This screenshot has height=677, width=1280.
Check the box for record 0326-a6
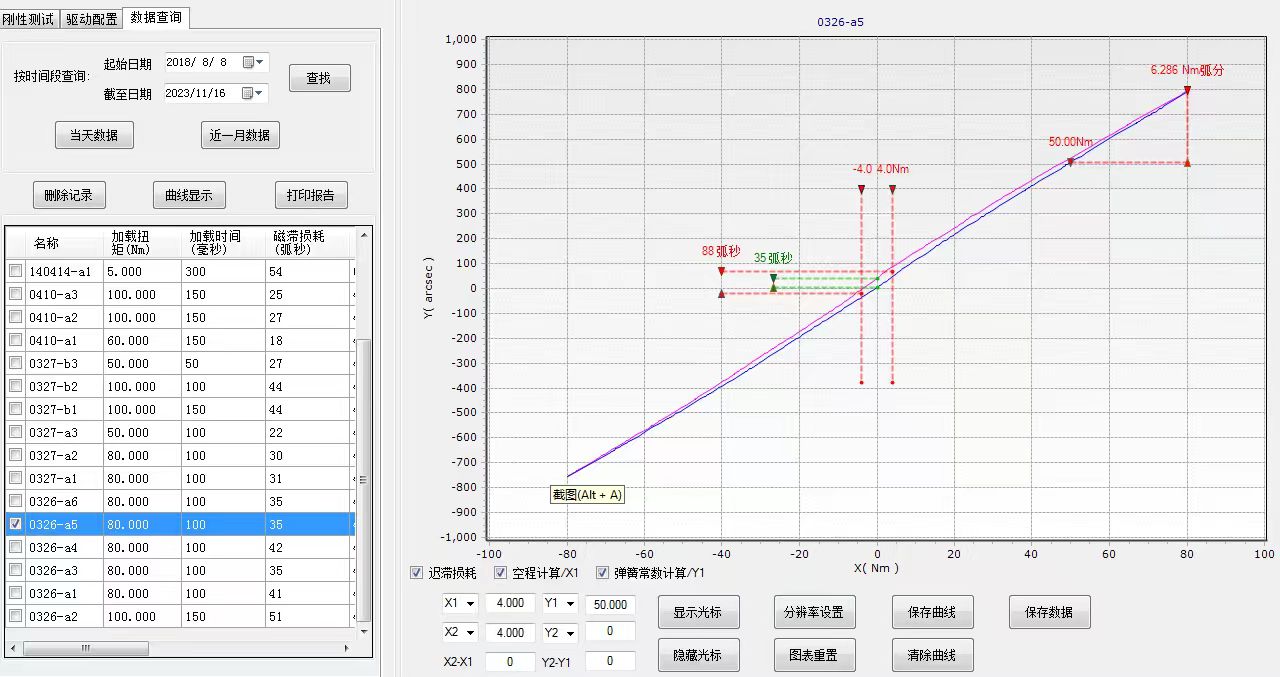pos(16,501)
